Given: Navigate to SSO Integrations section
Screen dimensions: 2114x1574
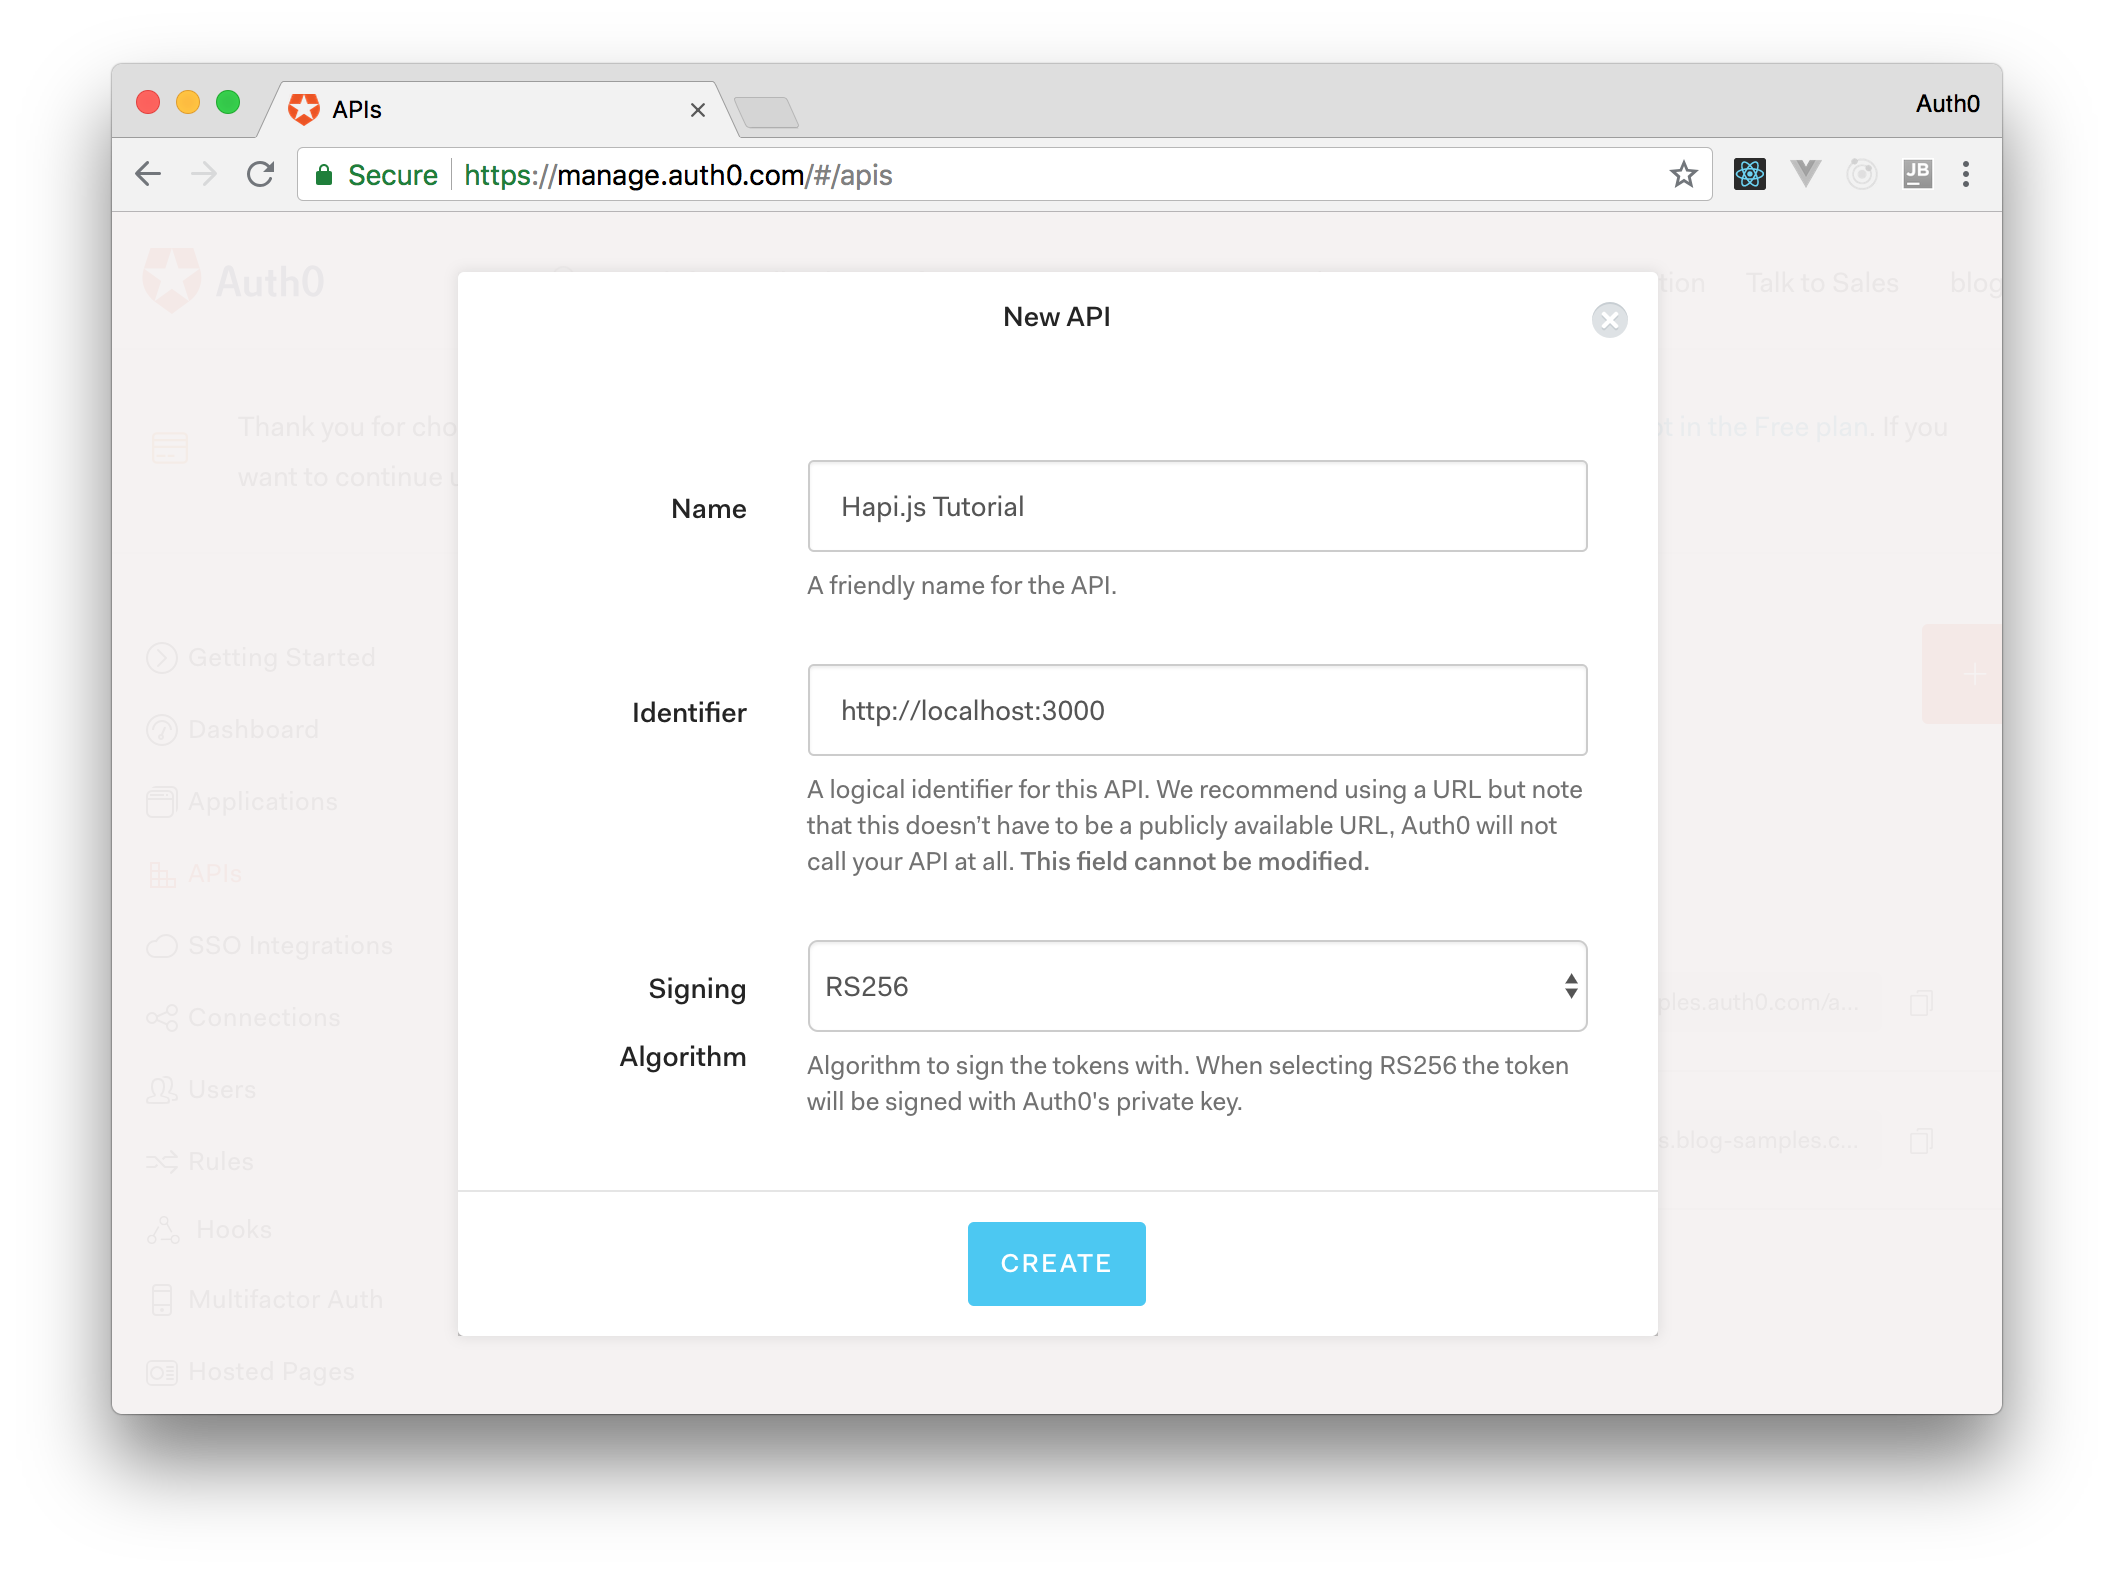Looking at the screenshot, I should tap(289, 946).
